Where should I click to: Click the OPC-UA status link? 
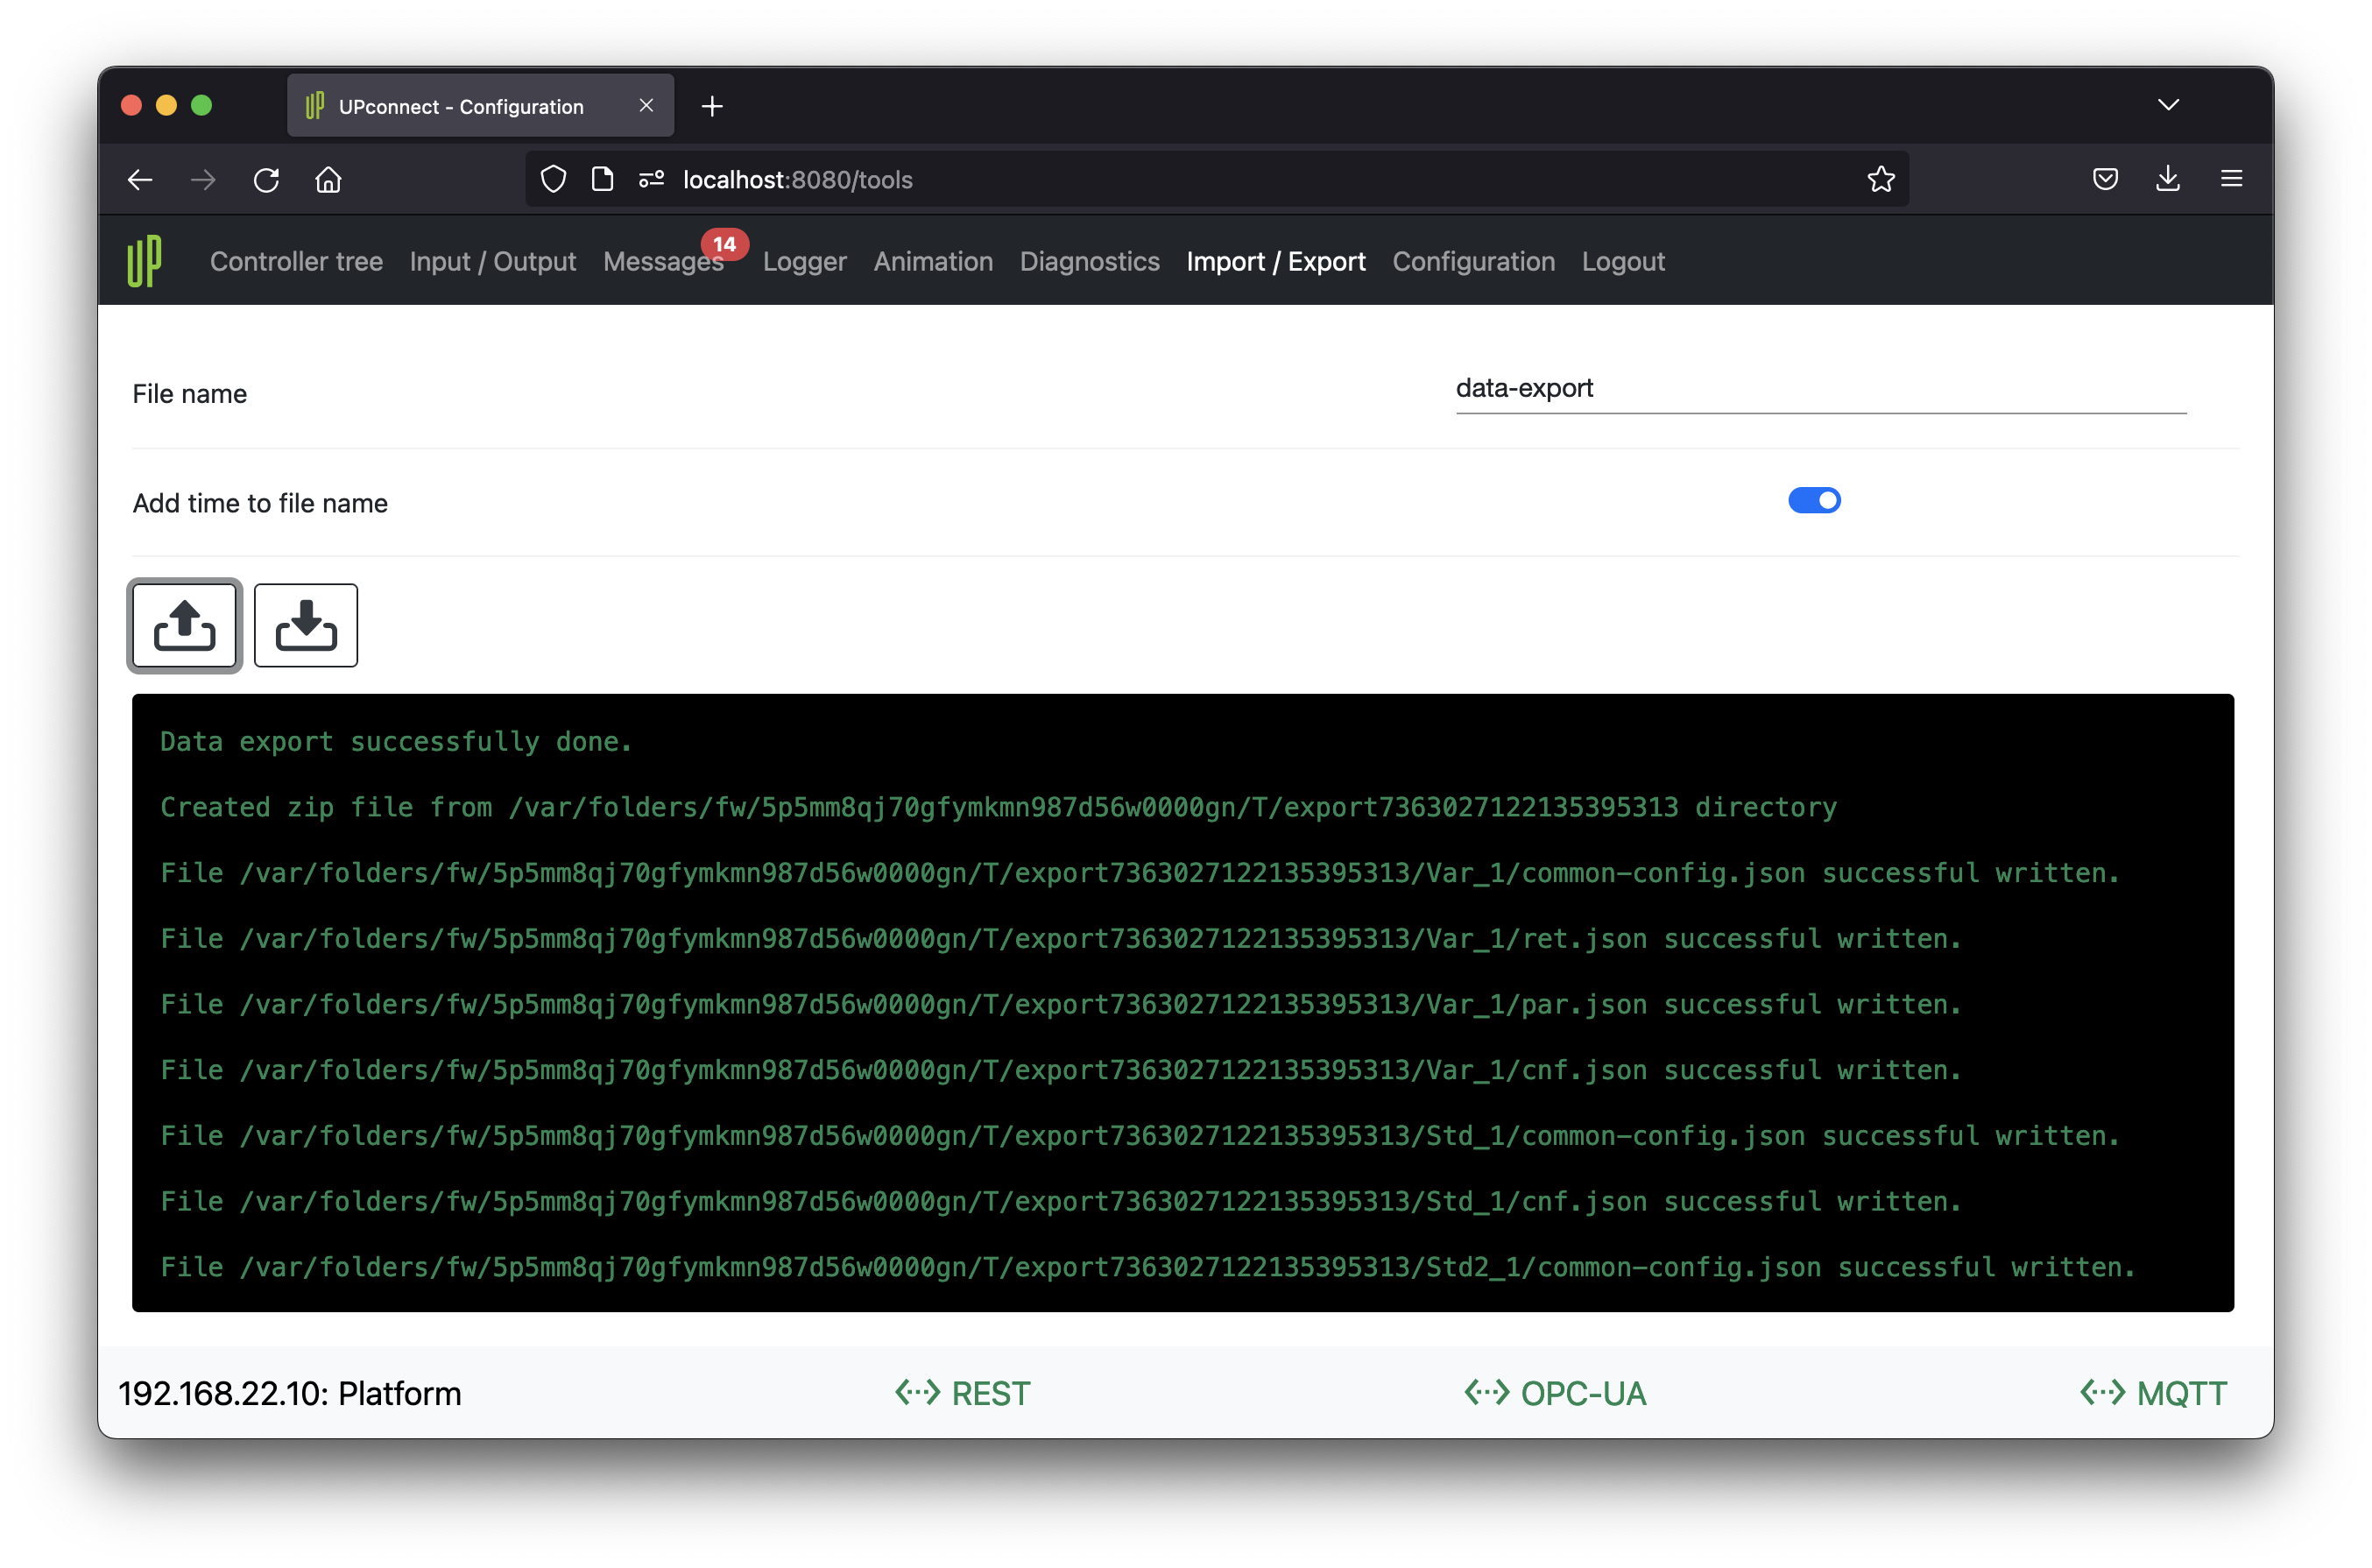click(1556, 1393)
